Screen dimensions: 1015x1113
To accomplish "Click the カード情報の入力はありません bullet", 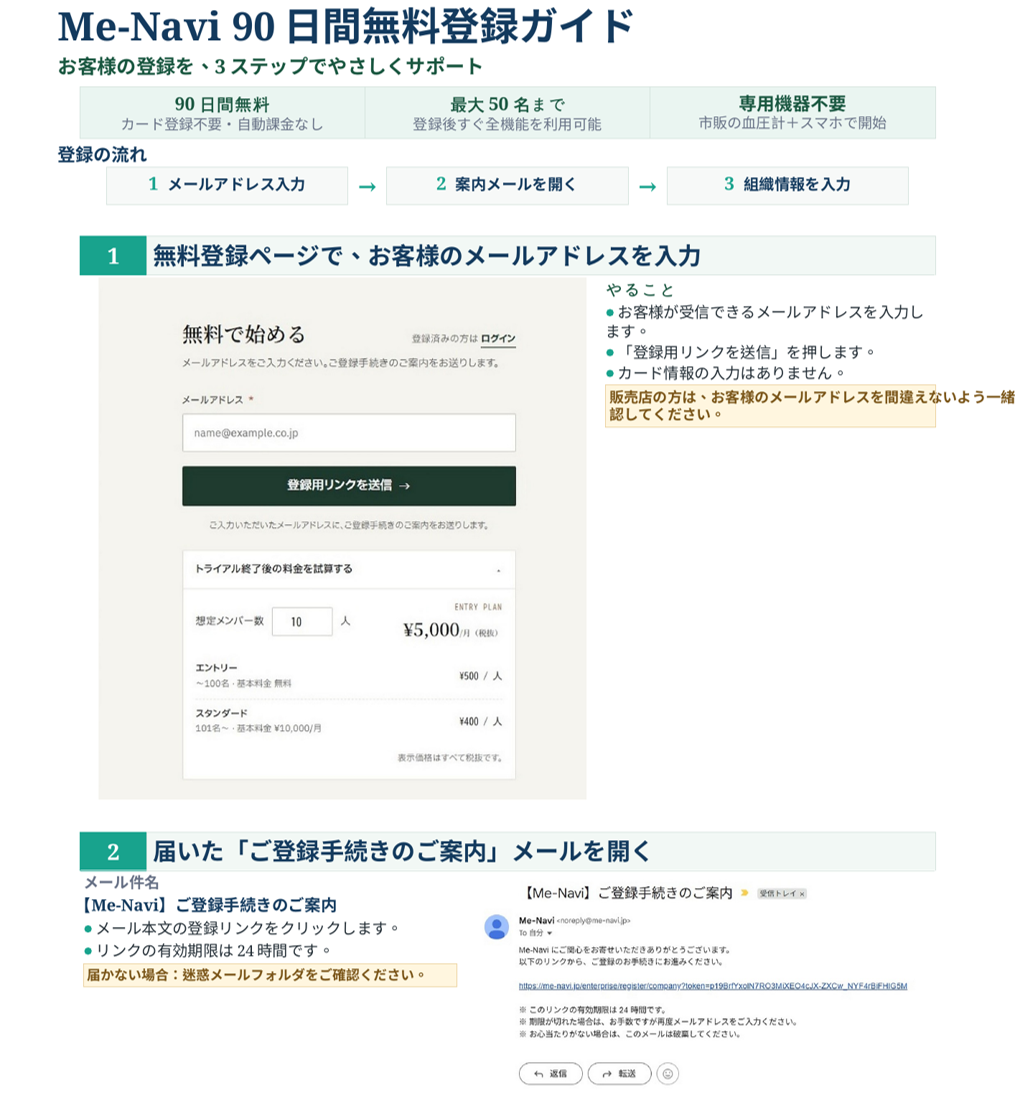I will click(x=725, y=373).
